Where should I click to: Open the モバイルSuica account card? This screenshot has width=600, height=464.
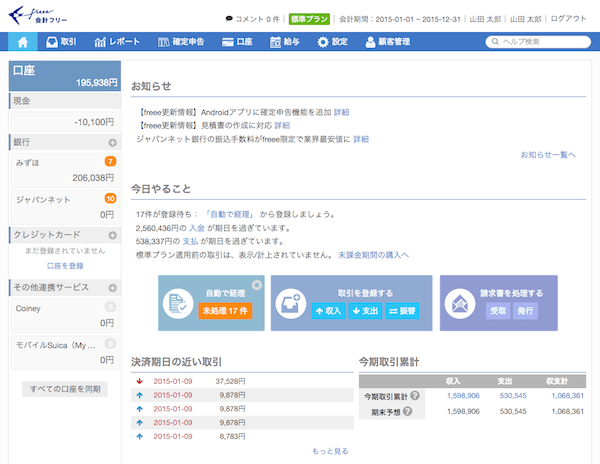65,352
